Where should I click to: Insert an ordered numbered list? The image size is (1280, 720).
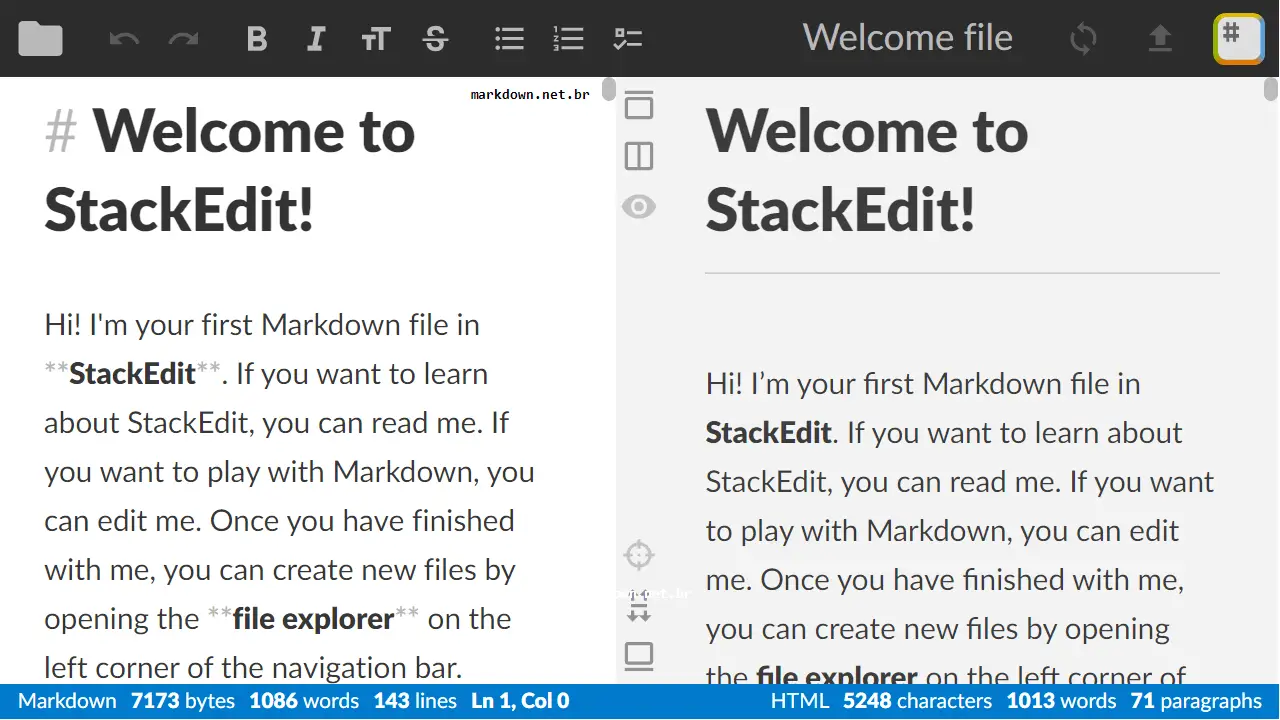[568, 39]
